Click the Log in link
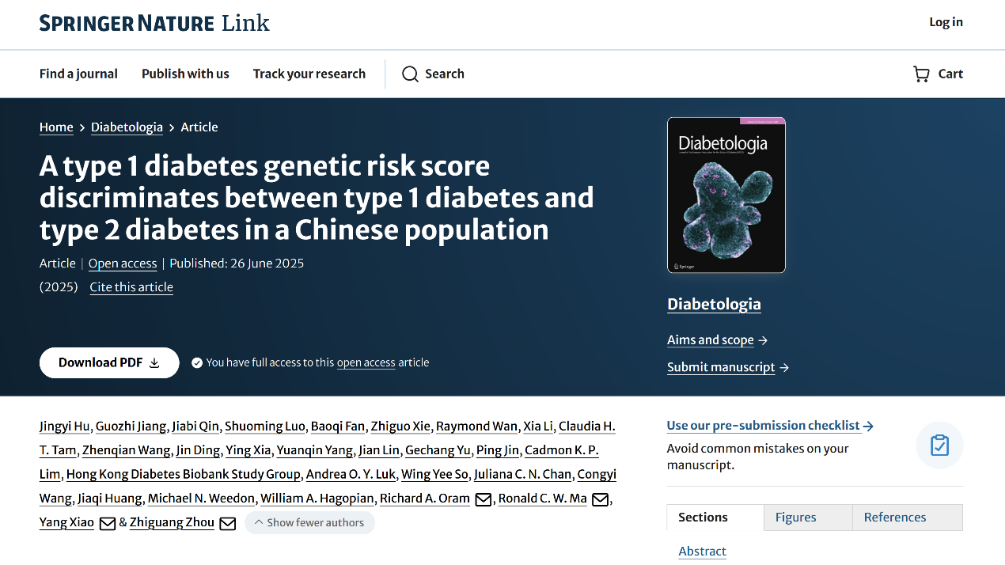This screenshot has width=1005, height=565. 945,22
